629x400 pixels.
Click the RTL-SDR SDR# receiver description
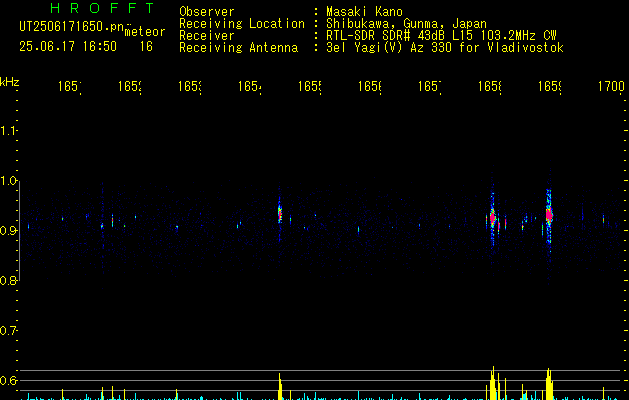coord(441,36)
